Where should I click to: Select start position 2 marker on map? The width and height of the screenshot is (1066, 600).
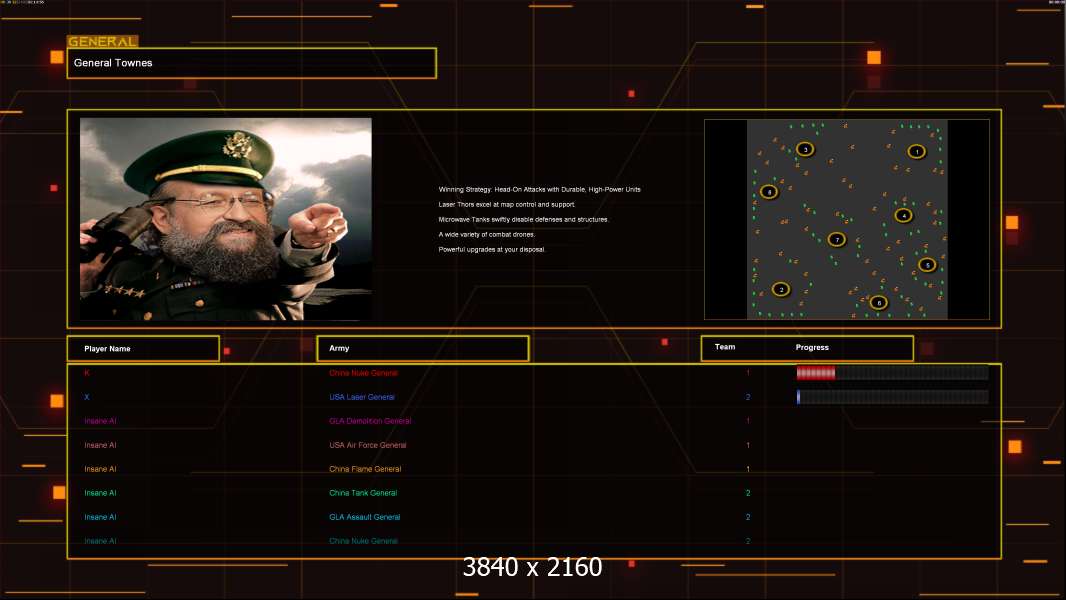[x=781, y=289]
